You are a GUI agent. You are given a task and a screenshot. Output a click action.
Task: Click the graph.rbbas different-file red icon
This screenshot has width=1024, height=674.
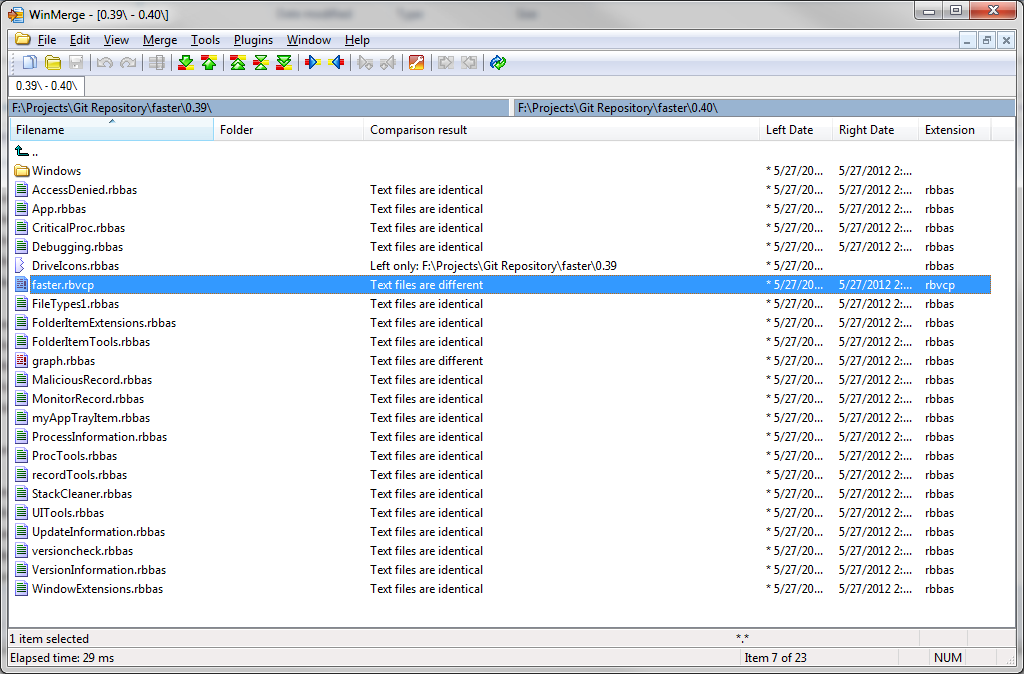(x=22, y=361)
